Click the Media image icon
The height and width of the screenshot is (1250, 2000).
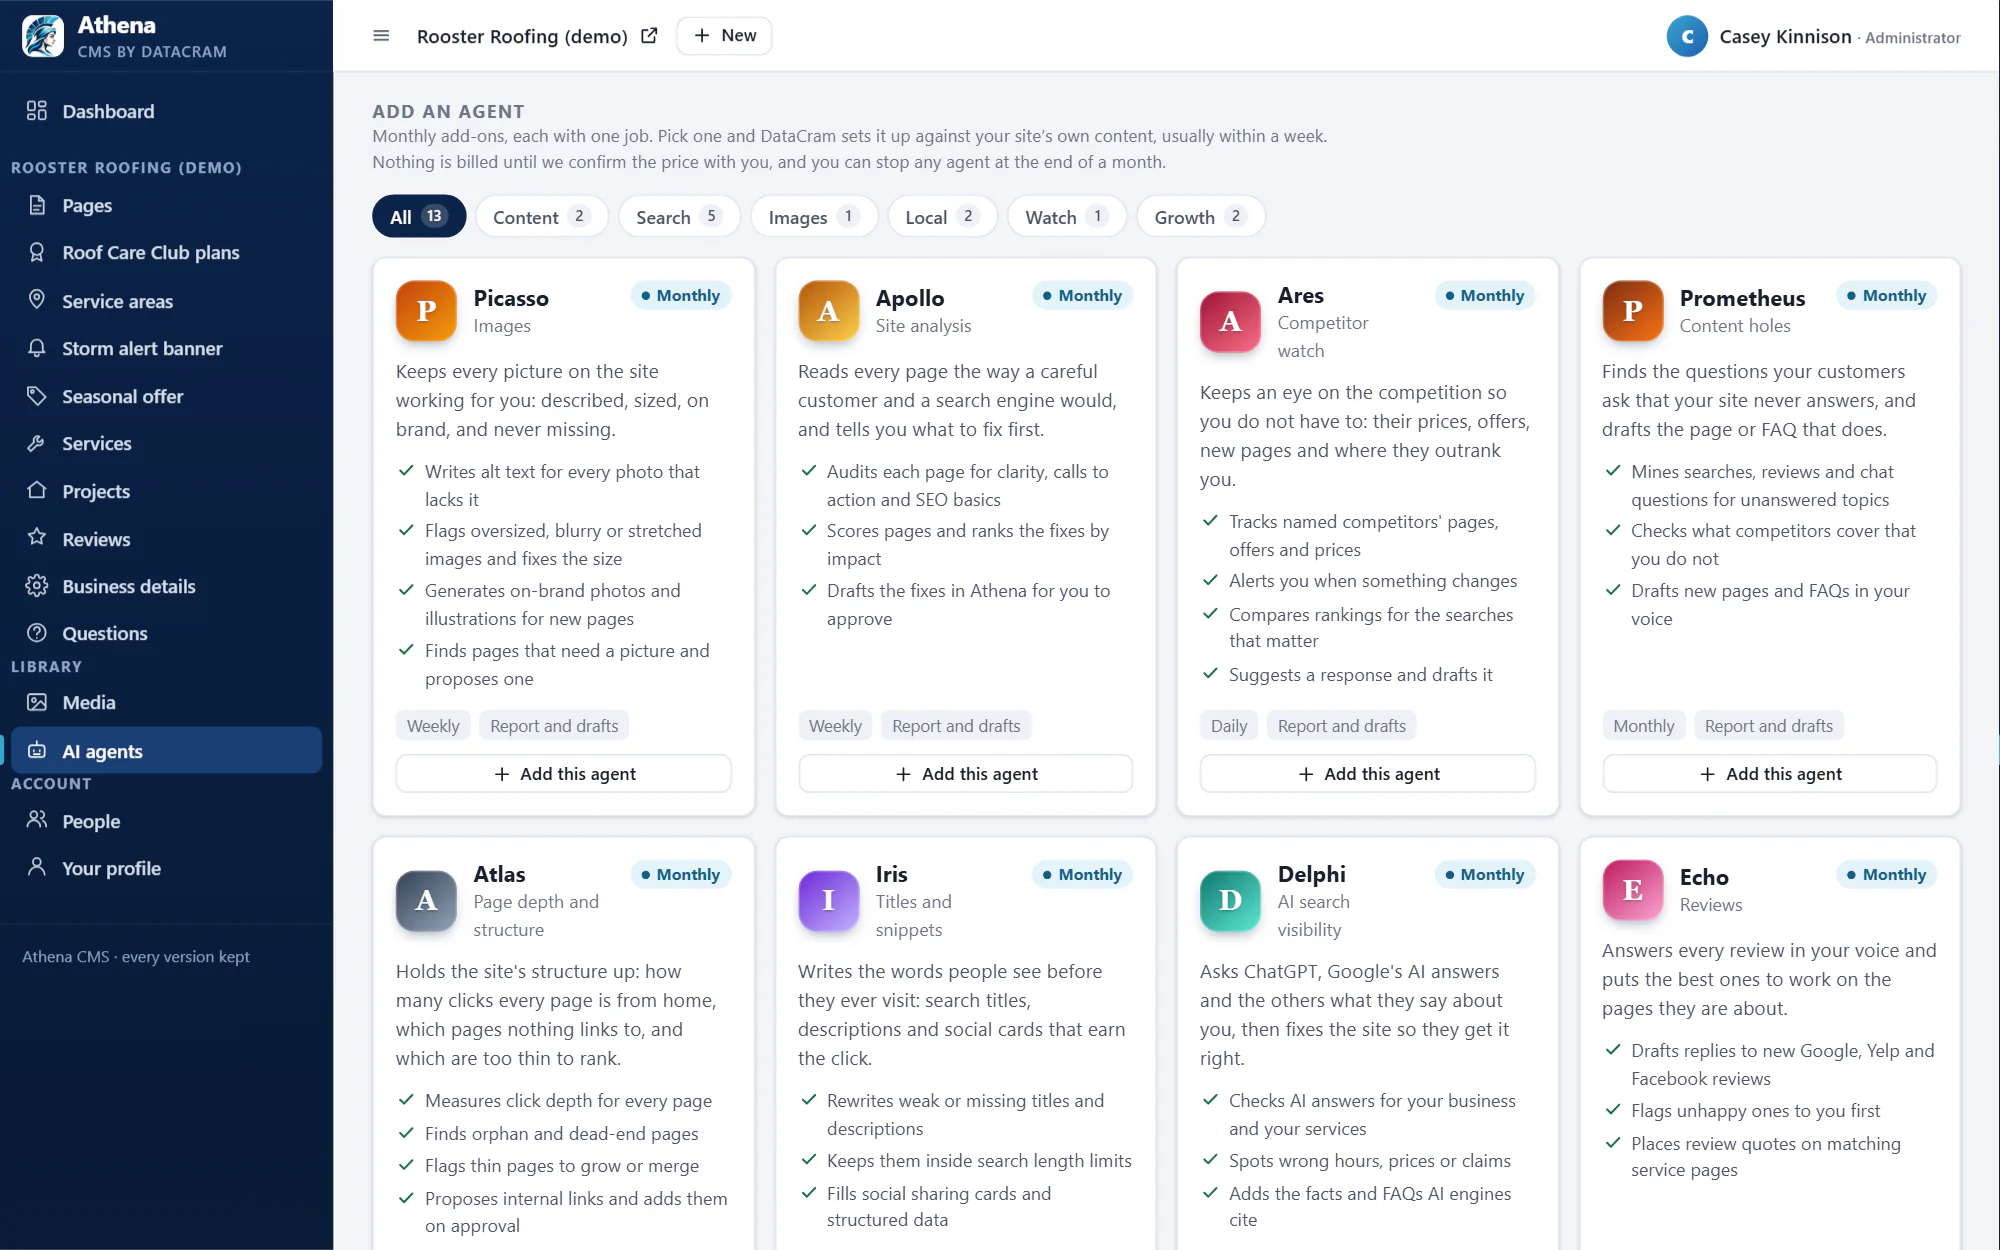click(x=37, y=702)
